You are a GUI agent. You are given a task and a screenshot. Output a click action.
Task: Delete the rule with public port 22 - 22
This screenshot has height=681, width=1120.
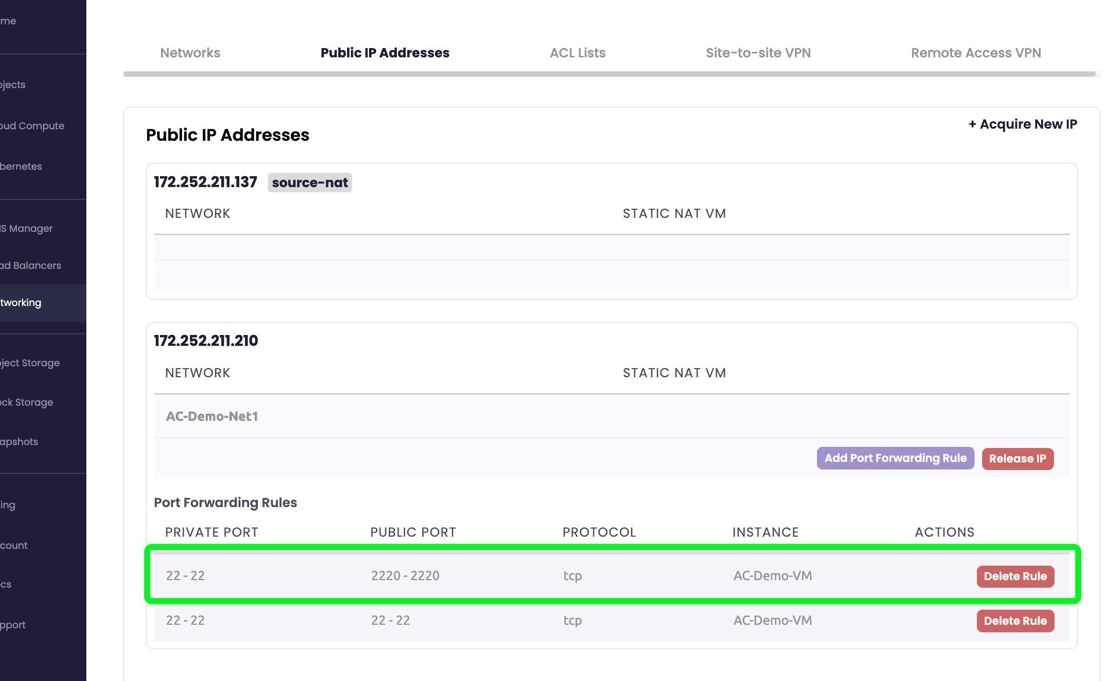[1014, 621]
